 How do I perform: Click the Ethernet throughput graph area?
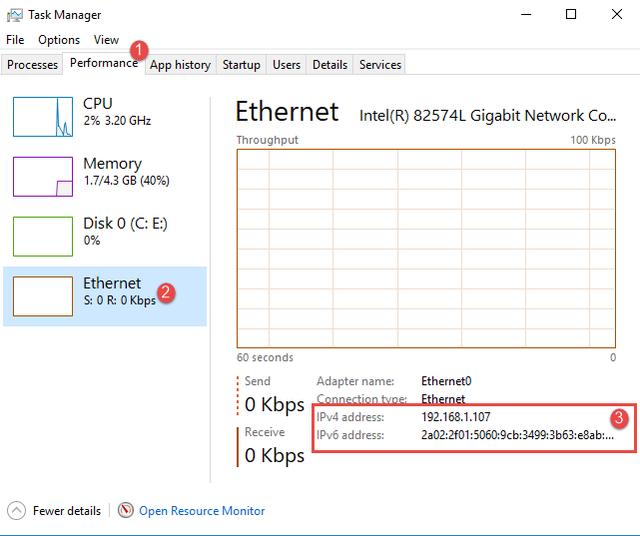coord(426,247)
